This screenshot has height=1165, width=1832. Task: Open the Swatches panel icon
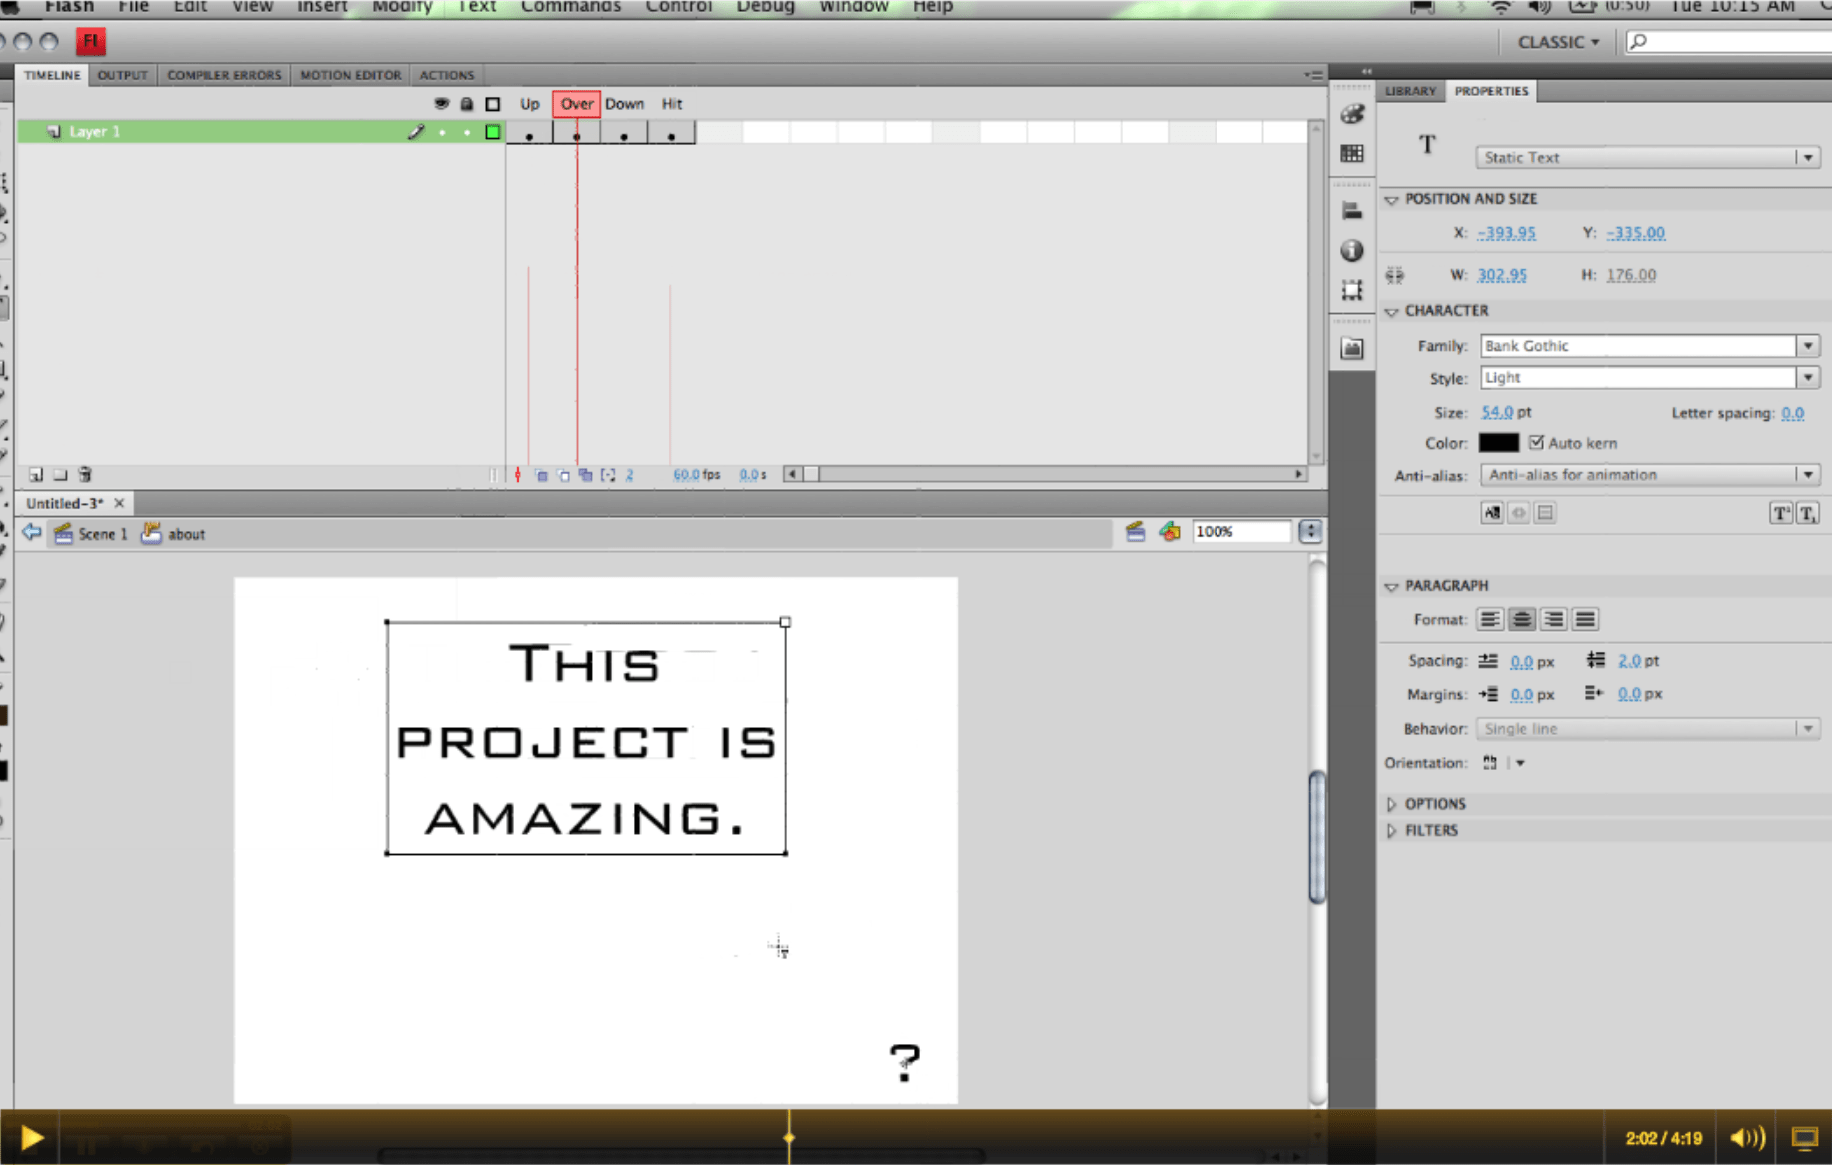[x=1353, y=152]
